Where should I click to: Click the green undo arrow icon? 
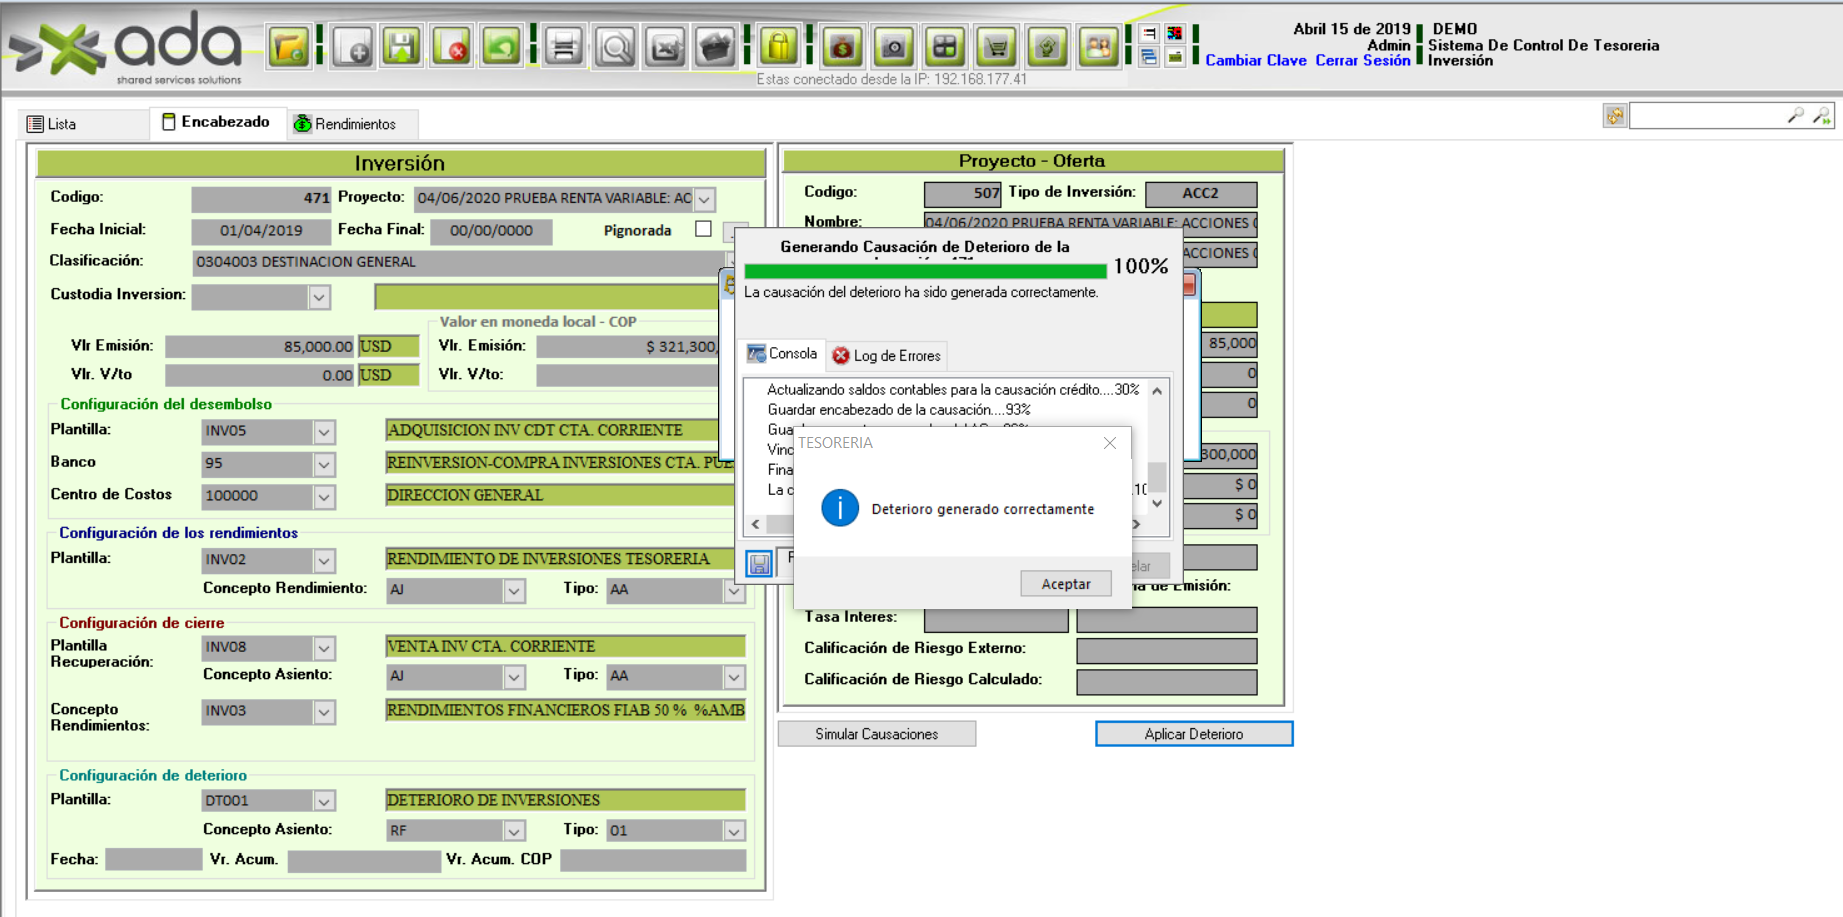(502, 47)
